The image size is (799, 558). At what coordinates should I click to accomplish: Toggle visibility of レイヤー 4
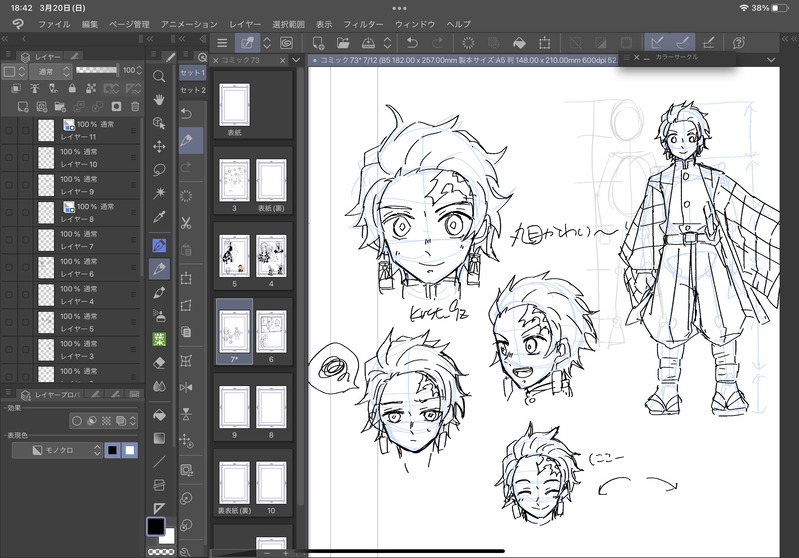[x=9, y=295]
